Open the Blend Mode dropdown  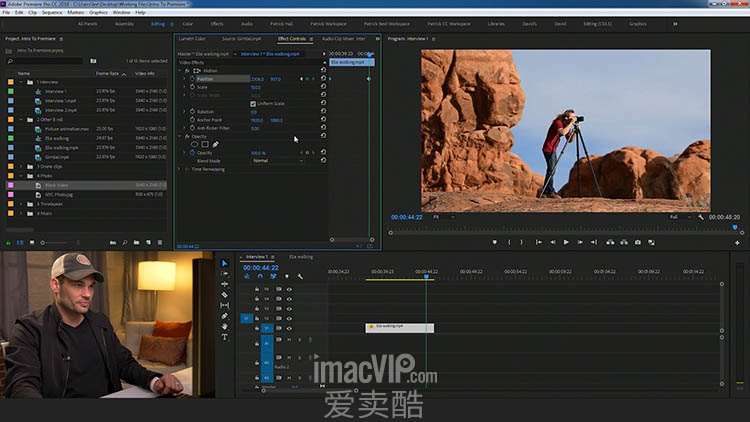(x=276, y=160)
